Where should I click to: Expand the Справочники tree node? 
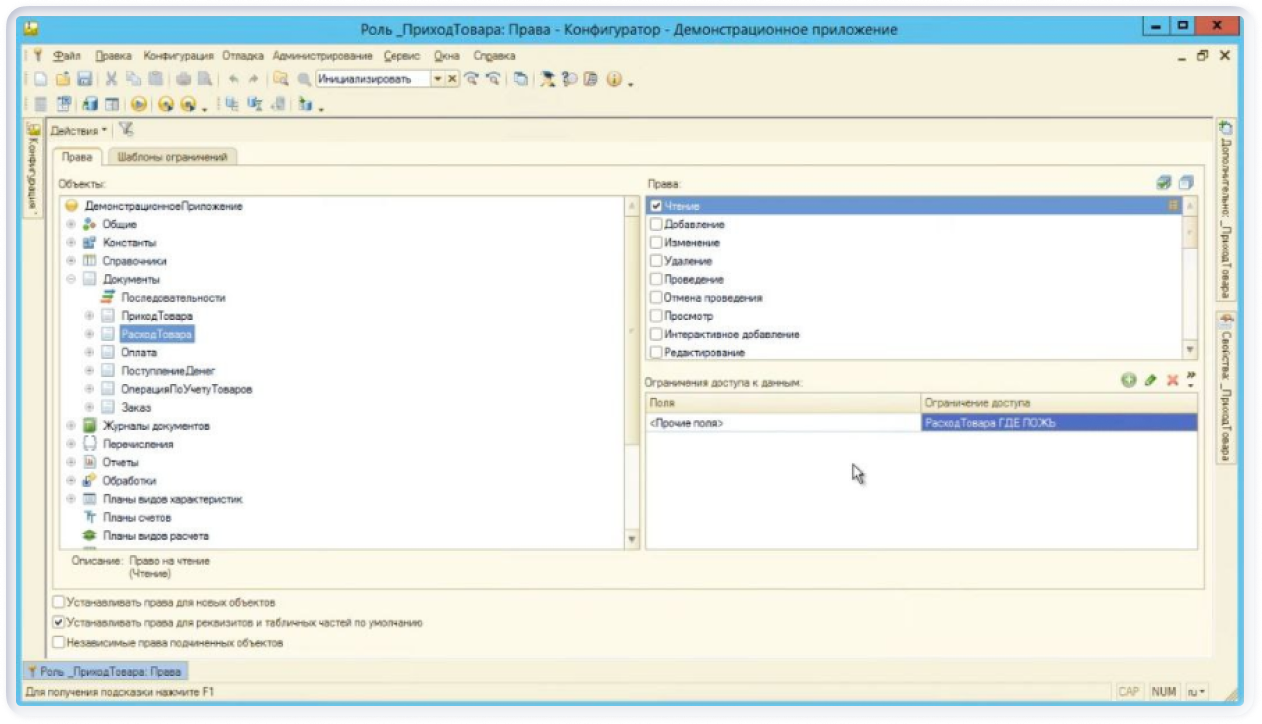tap(71, 261)
